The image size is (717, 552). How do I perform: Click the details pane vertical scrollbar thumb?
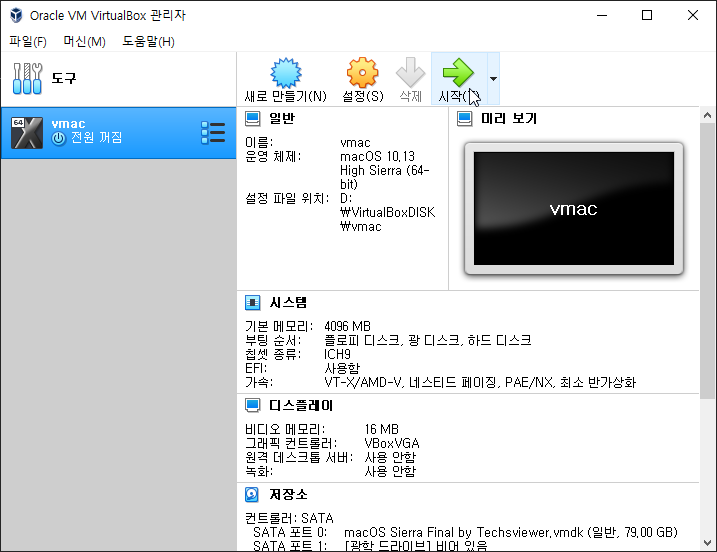pos(707,260)
